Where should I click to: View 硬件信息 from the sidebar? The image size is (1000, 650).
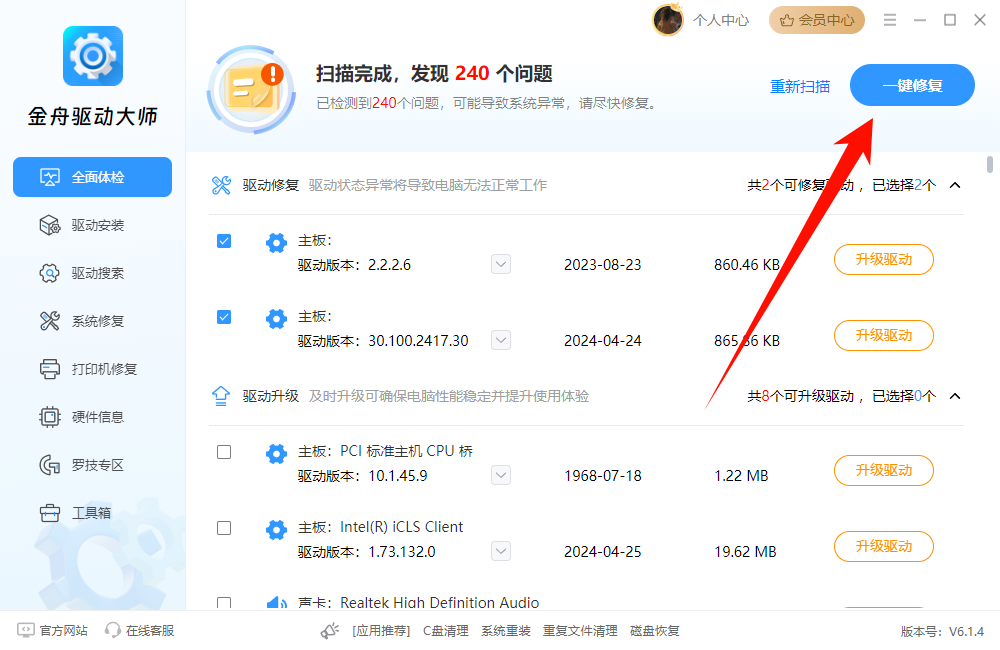click(x=92, y=417)
